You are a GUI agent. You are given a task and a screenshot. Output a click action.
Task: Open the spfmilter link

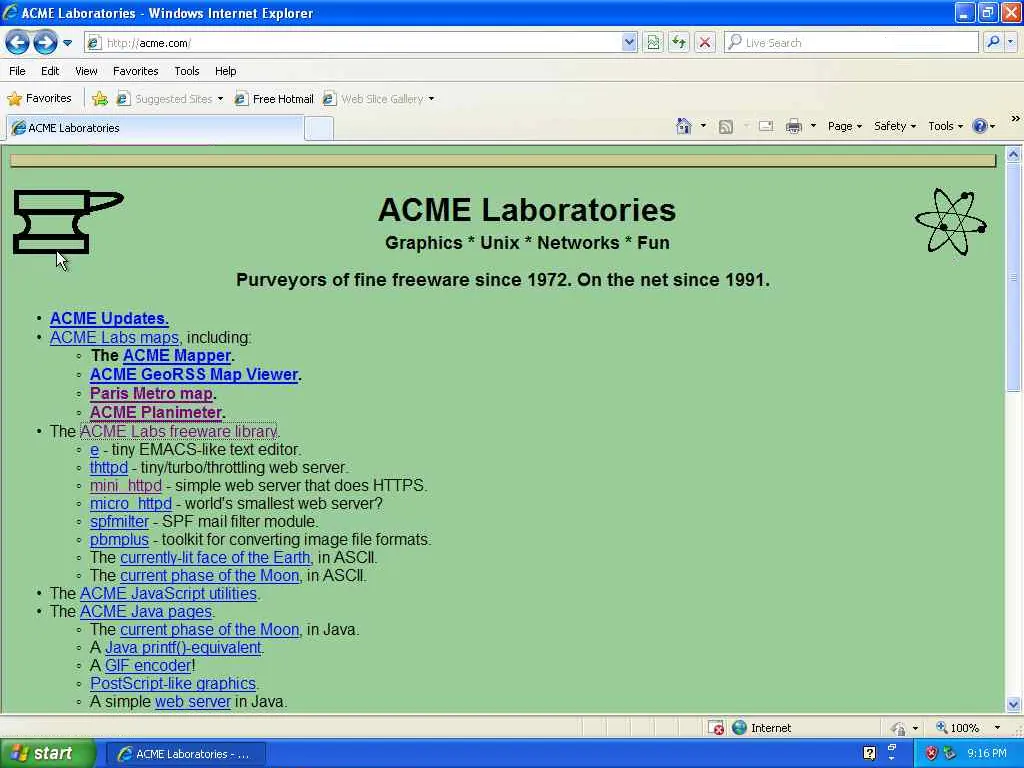point(120,522)
